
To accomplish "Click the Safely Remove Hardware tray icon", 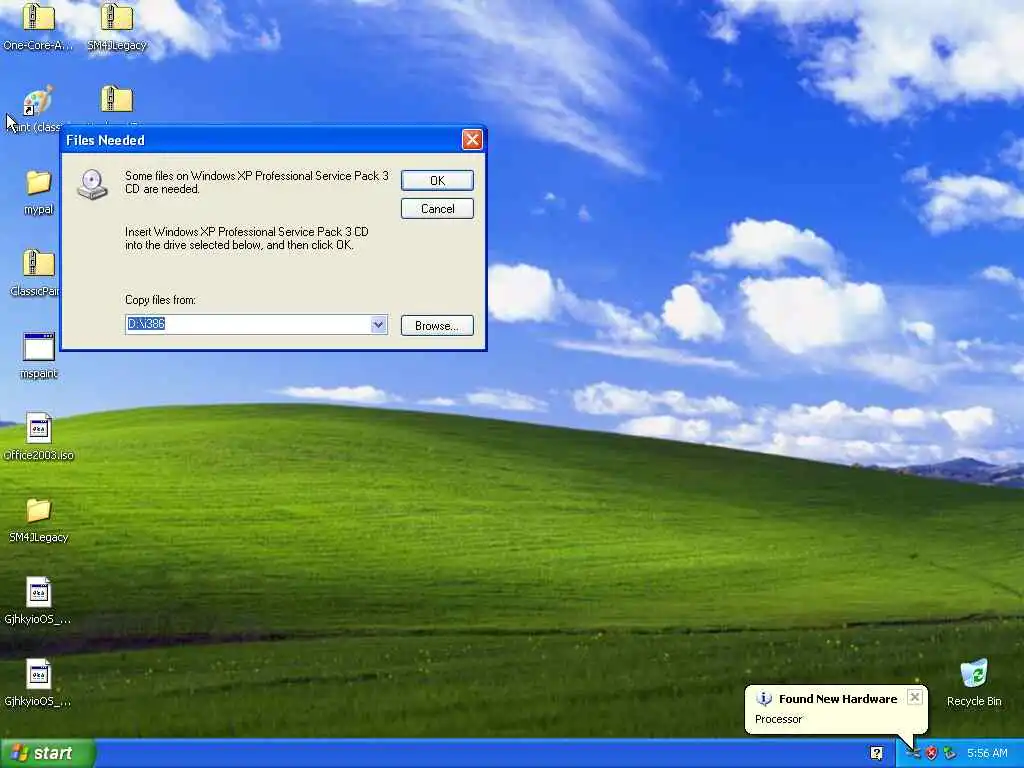I will tap(950, 753).
